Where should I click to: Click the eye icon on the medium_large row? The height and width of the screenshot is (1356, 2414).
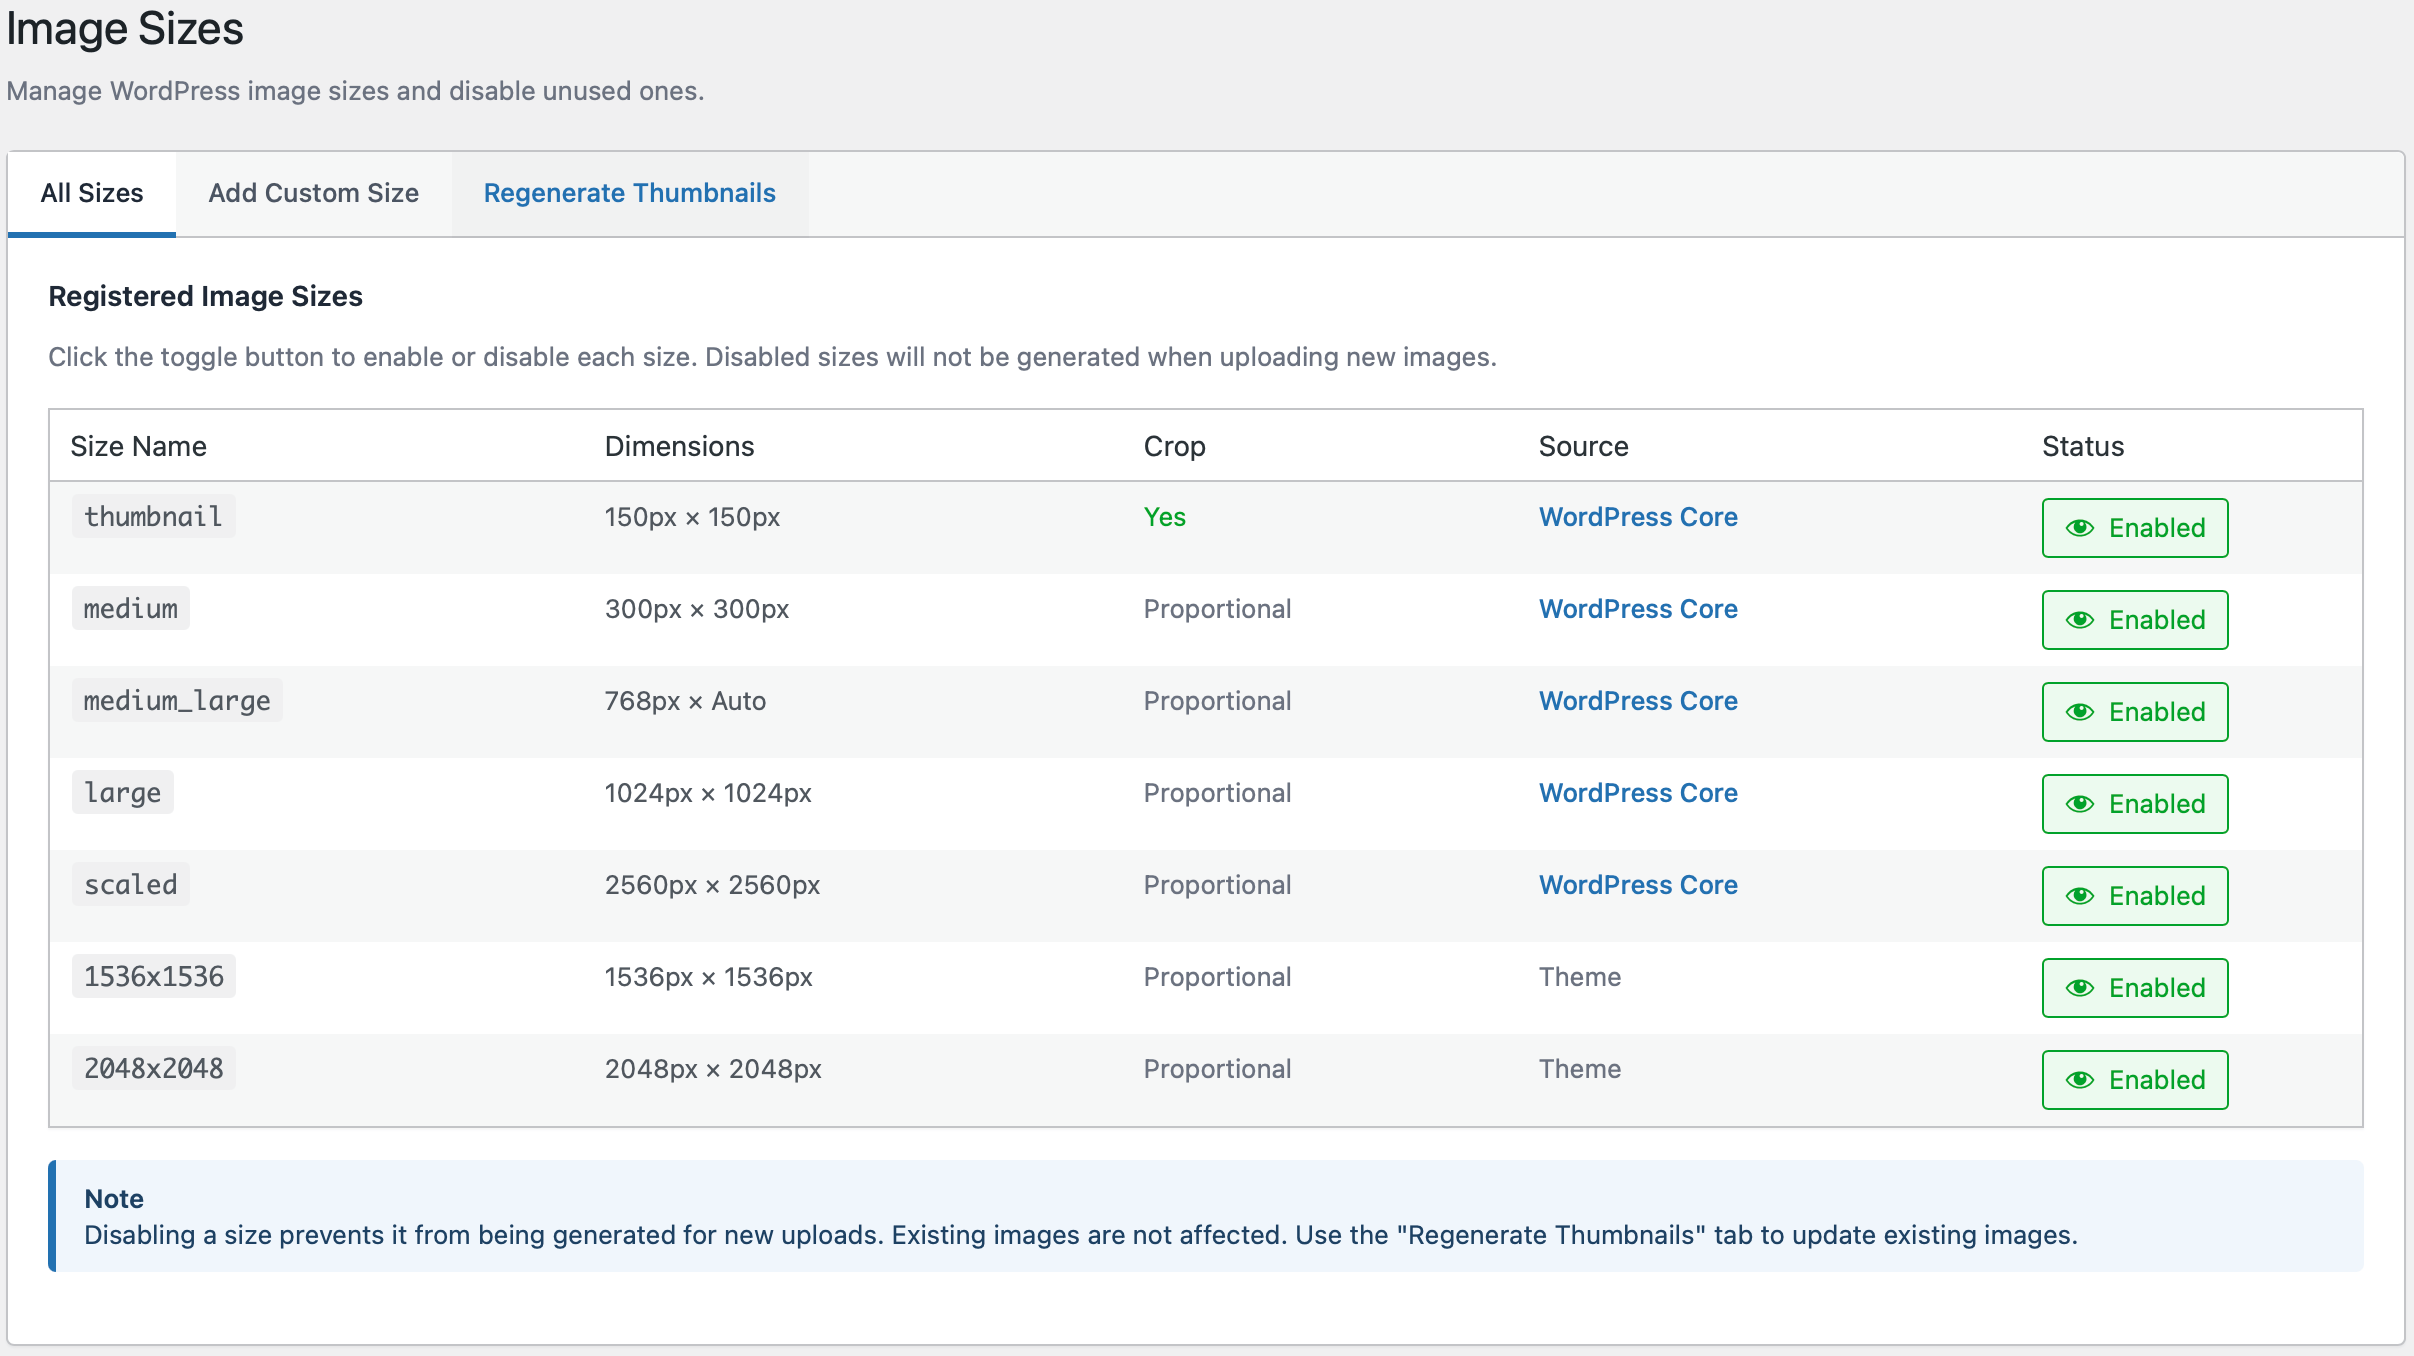tap(2081, 712)
